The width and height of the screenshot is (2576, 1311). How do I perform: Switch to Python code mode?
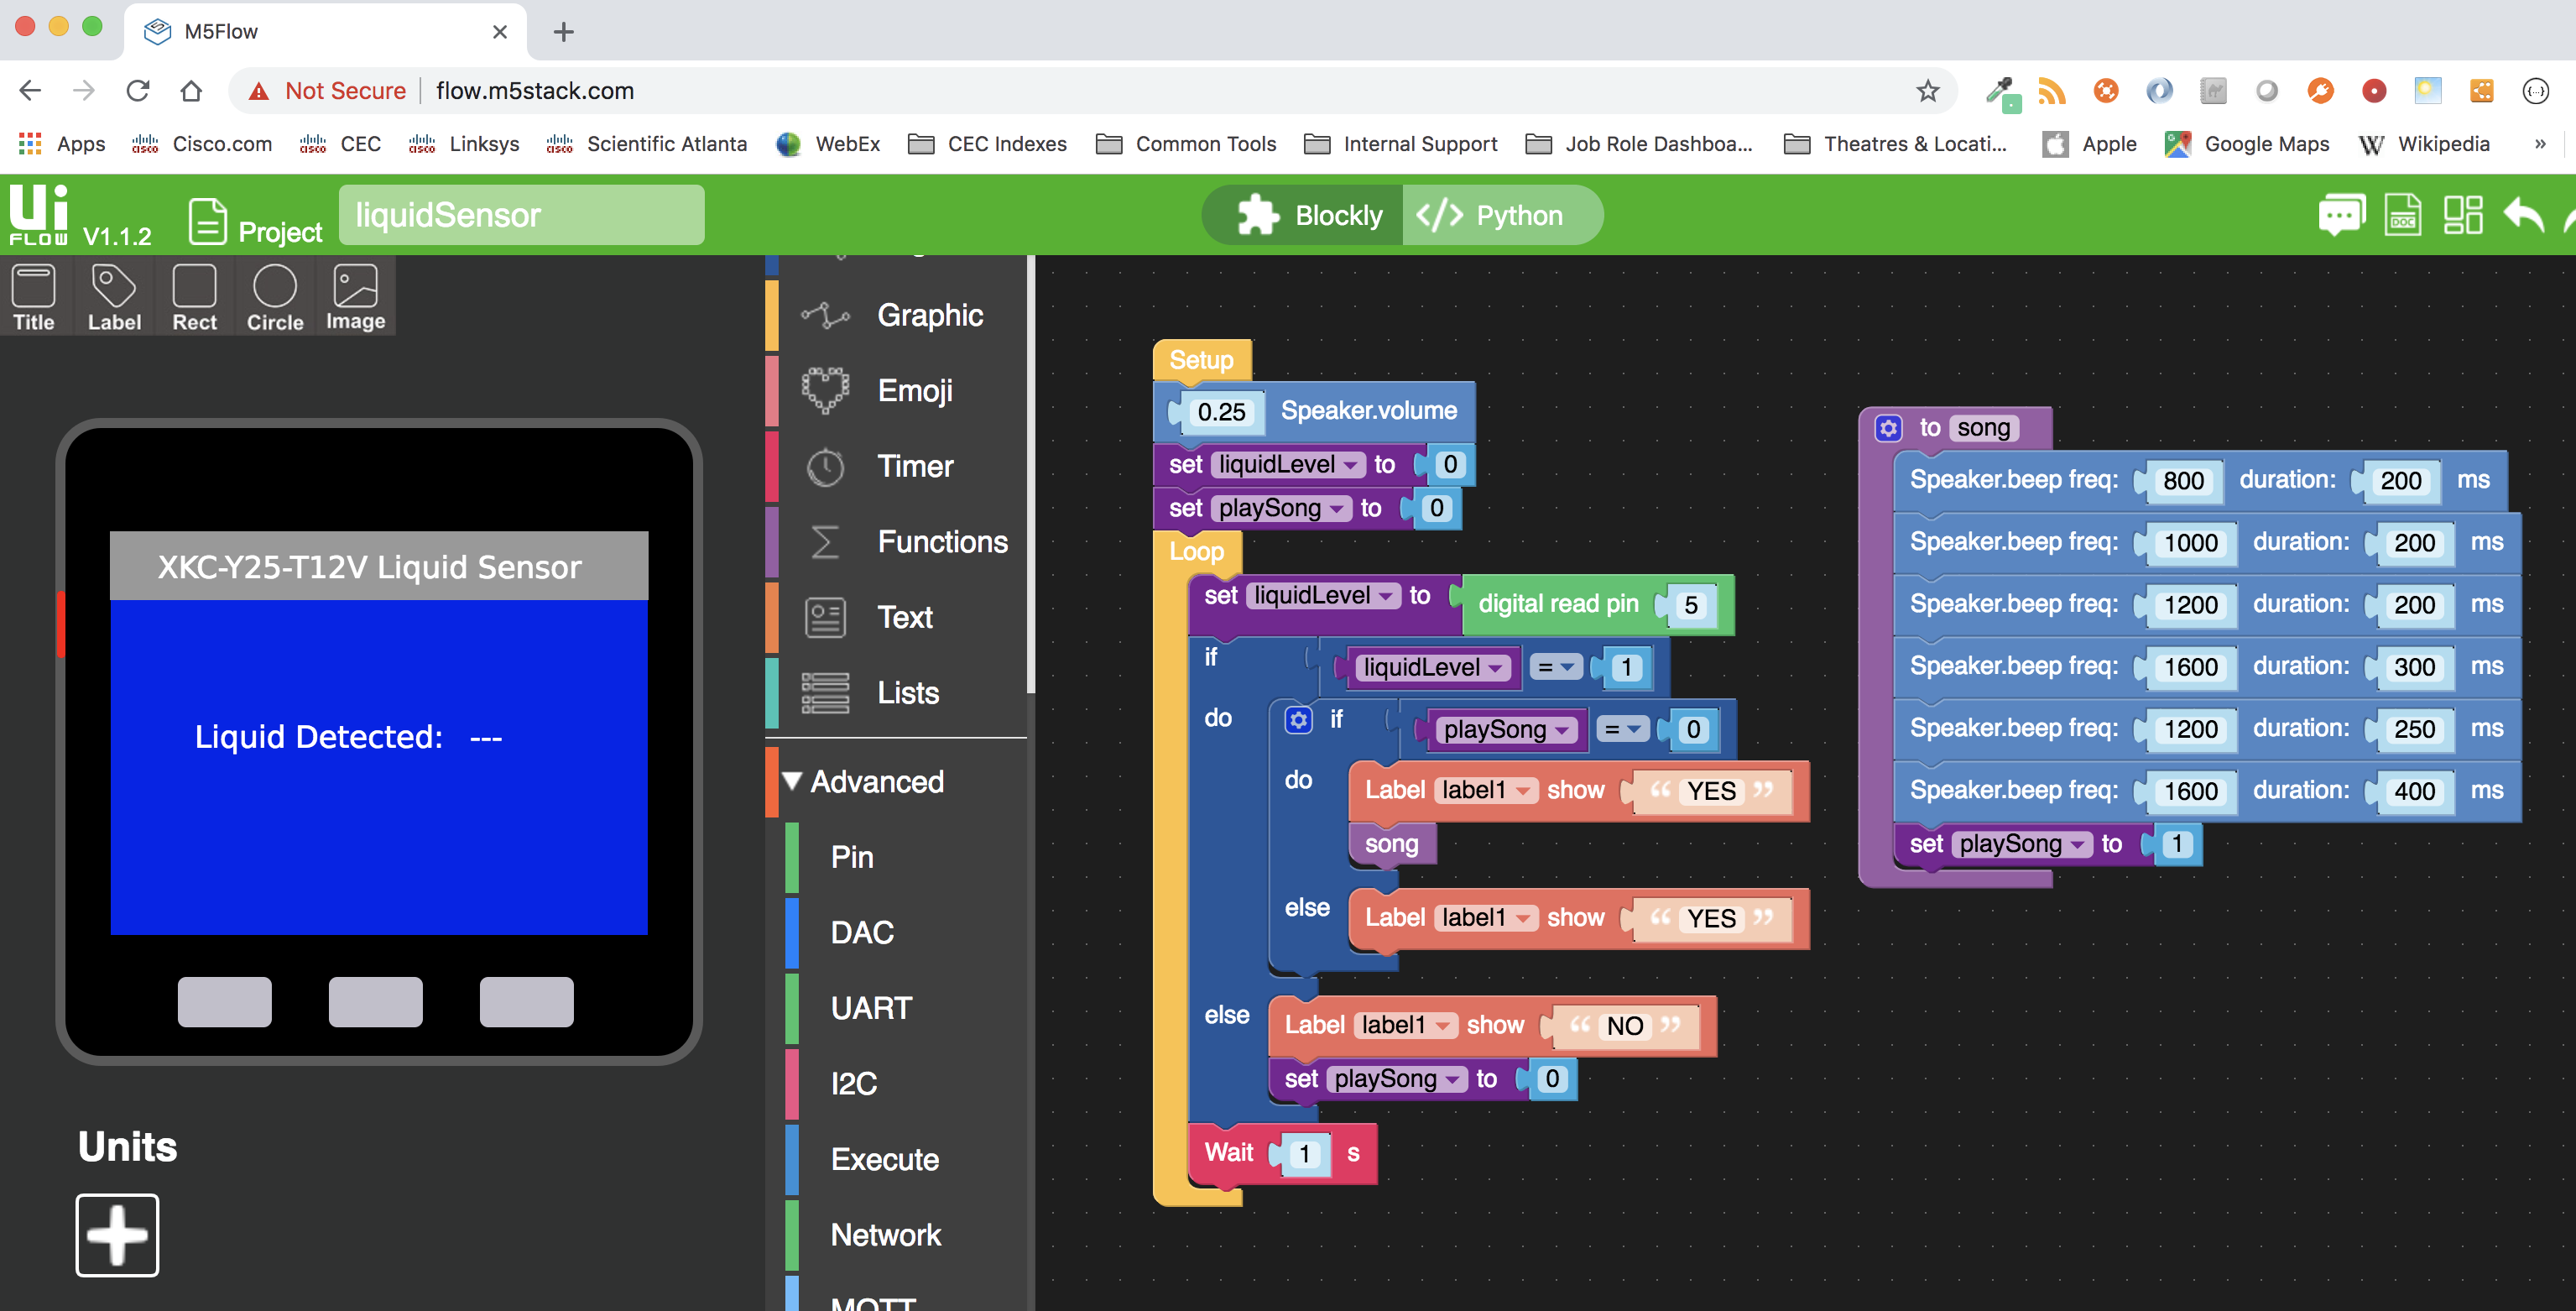tap(1501, 215)
